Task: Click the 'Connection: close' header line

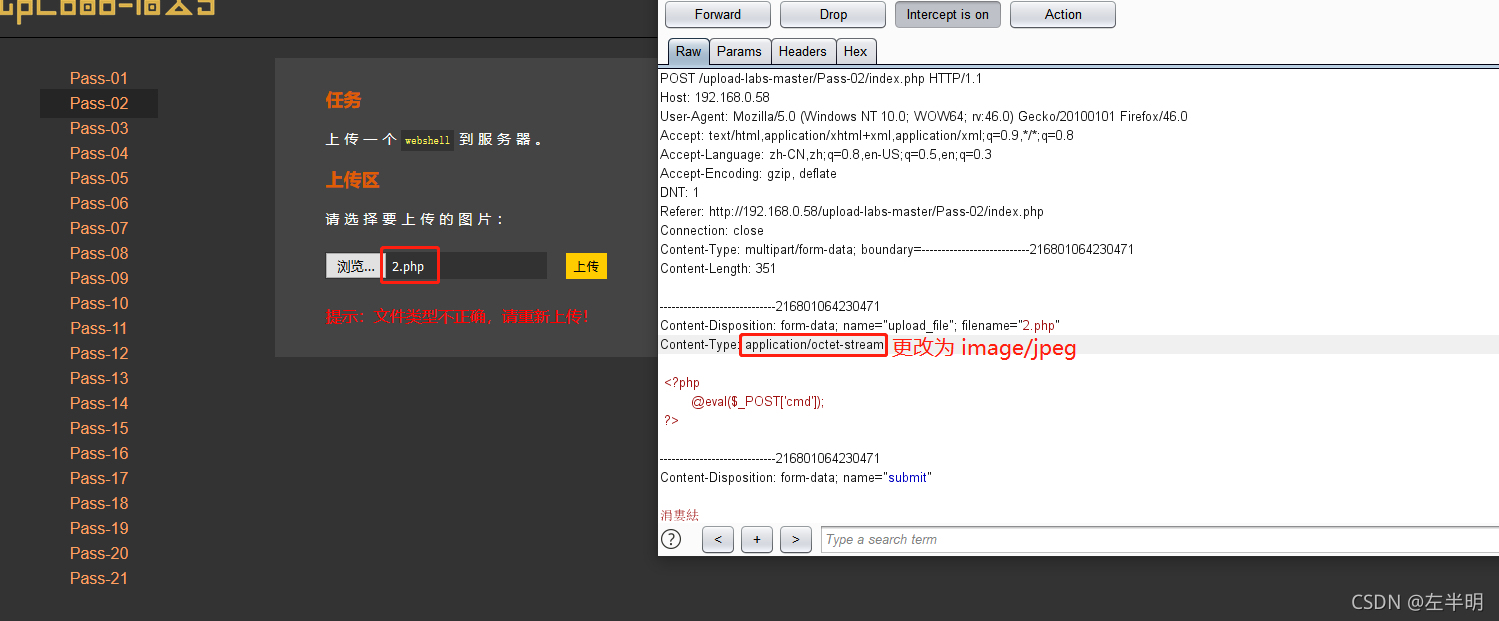Action: (712, 230)
